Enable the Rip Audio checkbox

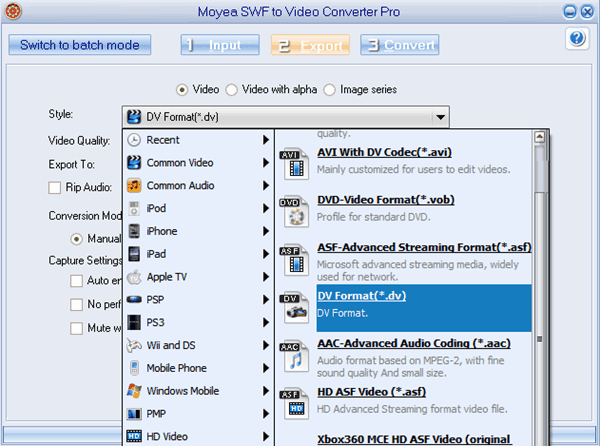(x=54, y=188)
